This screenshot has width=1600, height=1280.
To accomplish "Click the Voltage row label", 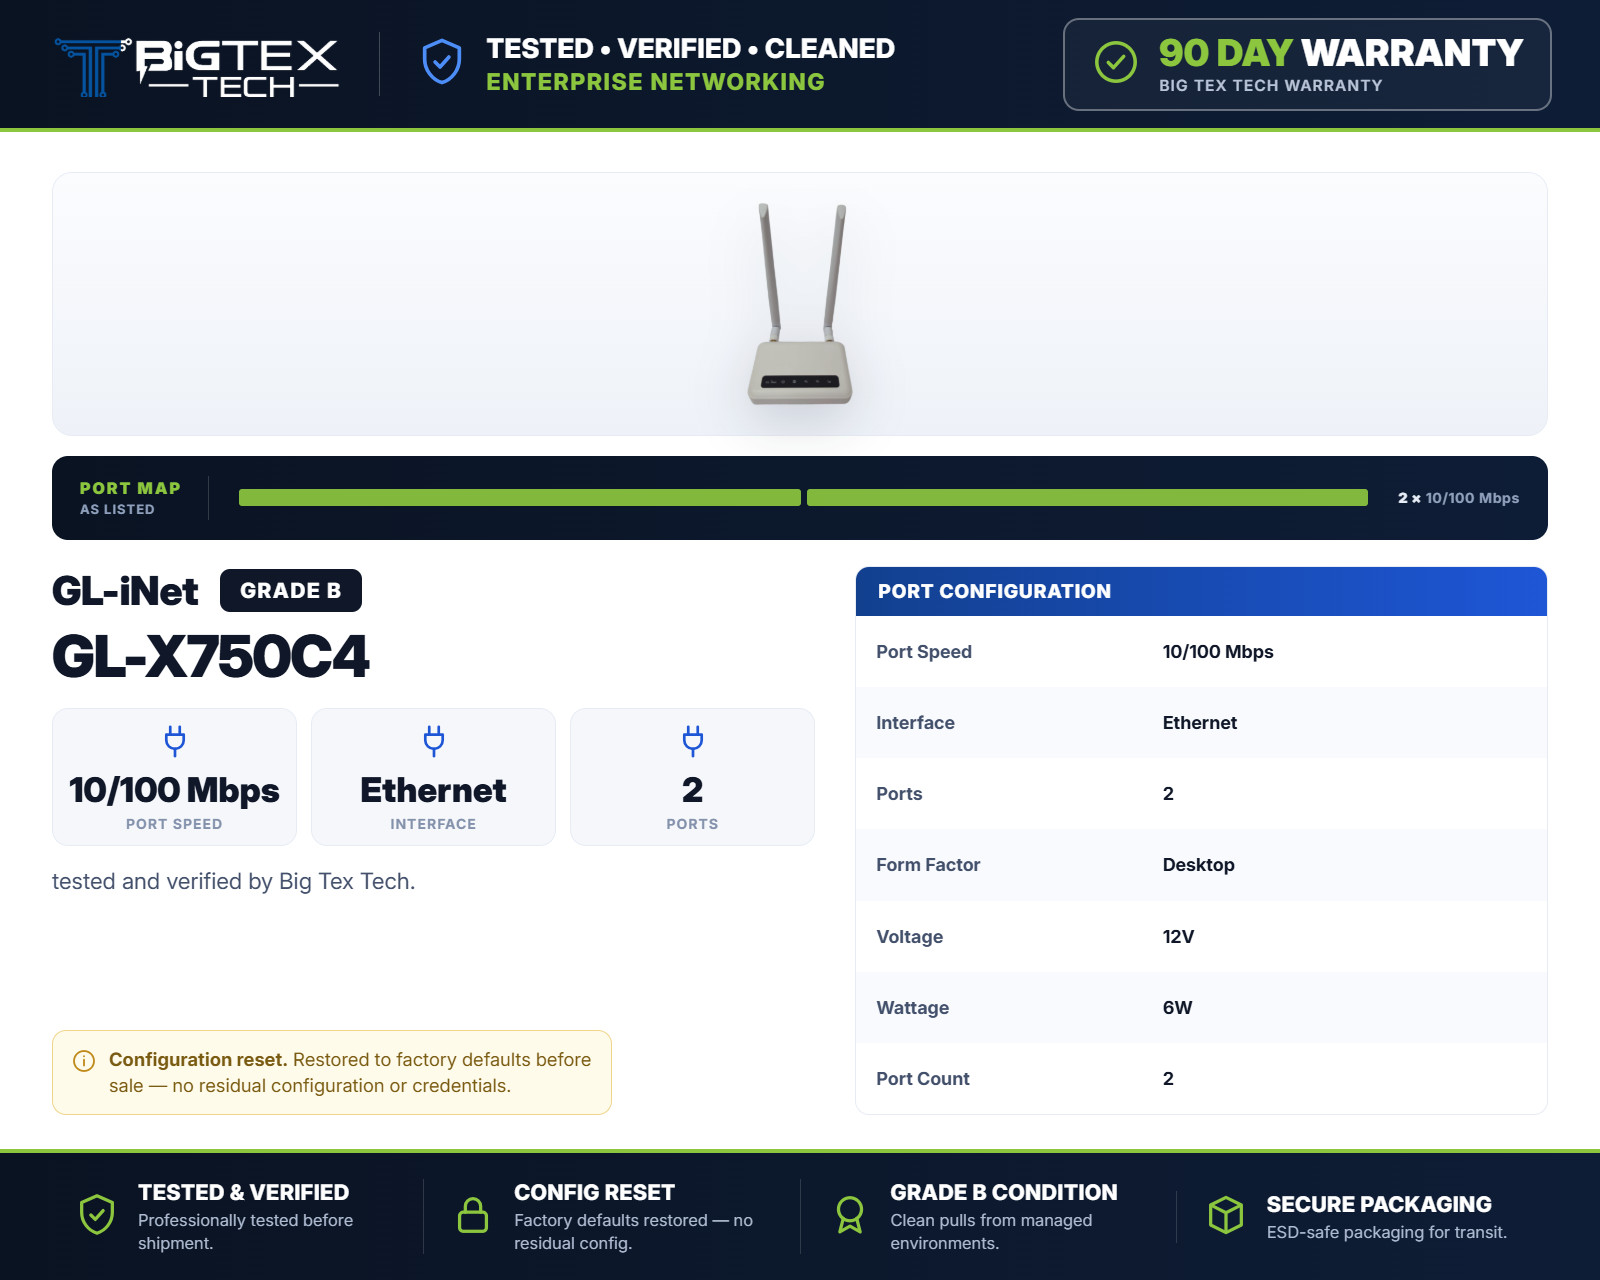I will tap(910, 937).
